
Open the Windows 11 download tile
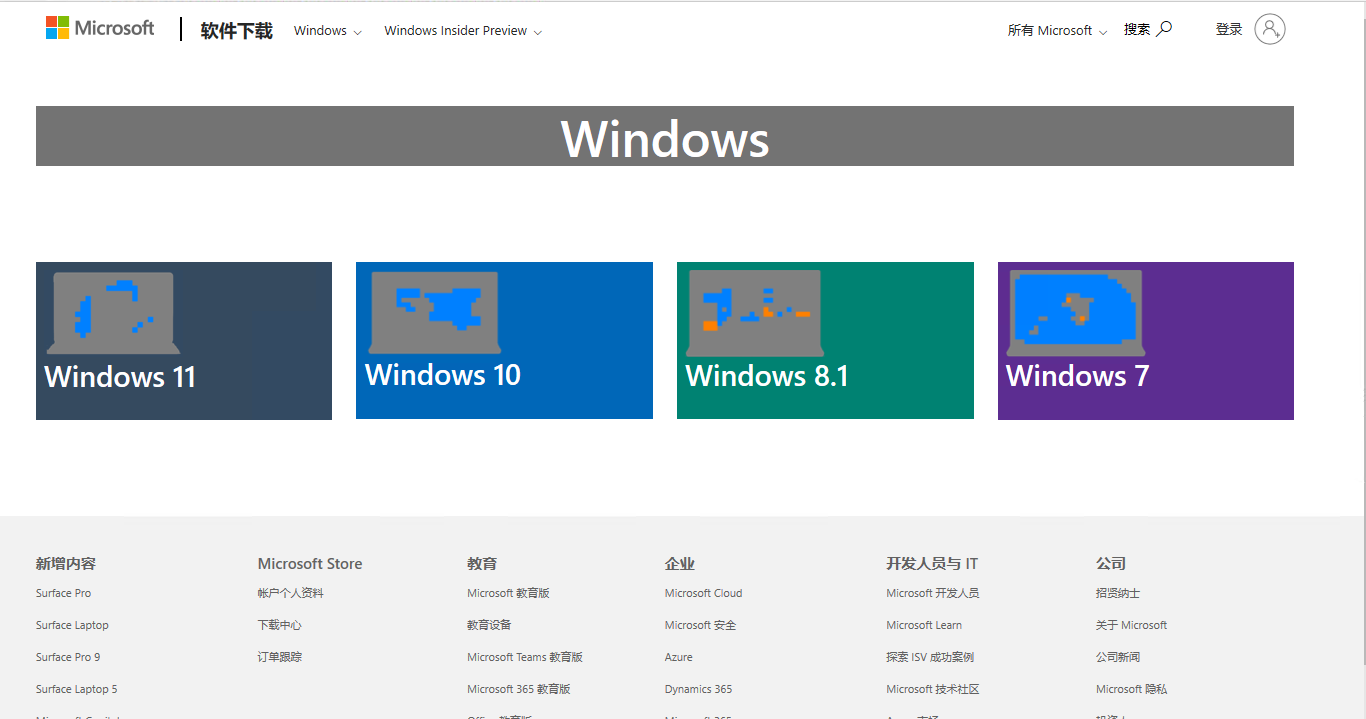pyautogui.click(x=184, y=341)
